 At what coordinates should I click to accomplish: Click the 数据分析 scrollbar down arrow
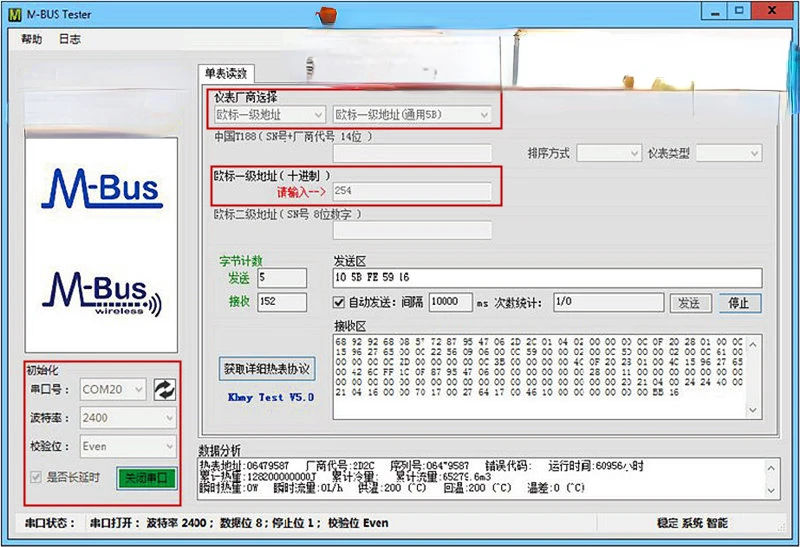[x=771, y=490]
